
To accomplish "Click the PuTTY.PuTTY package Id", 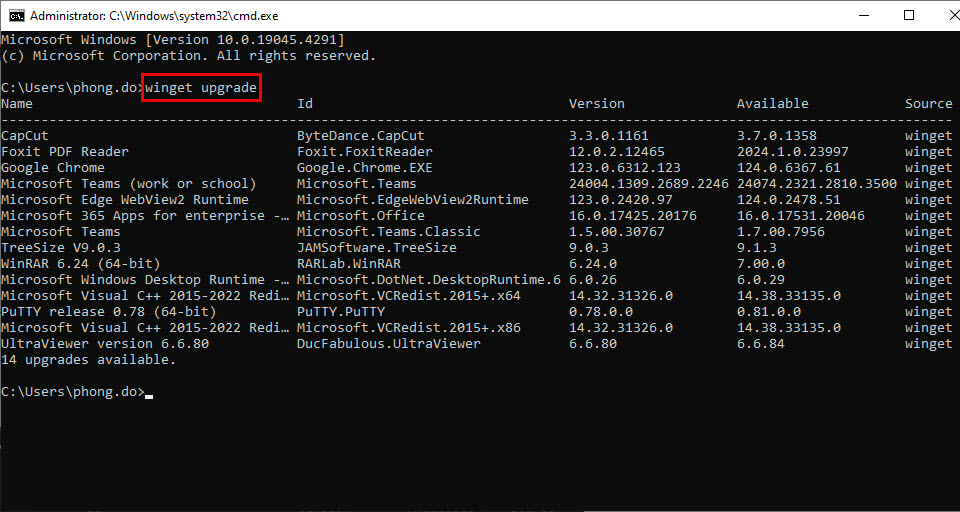I will (x=341, y=312).
